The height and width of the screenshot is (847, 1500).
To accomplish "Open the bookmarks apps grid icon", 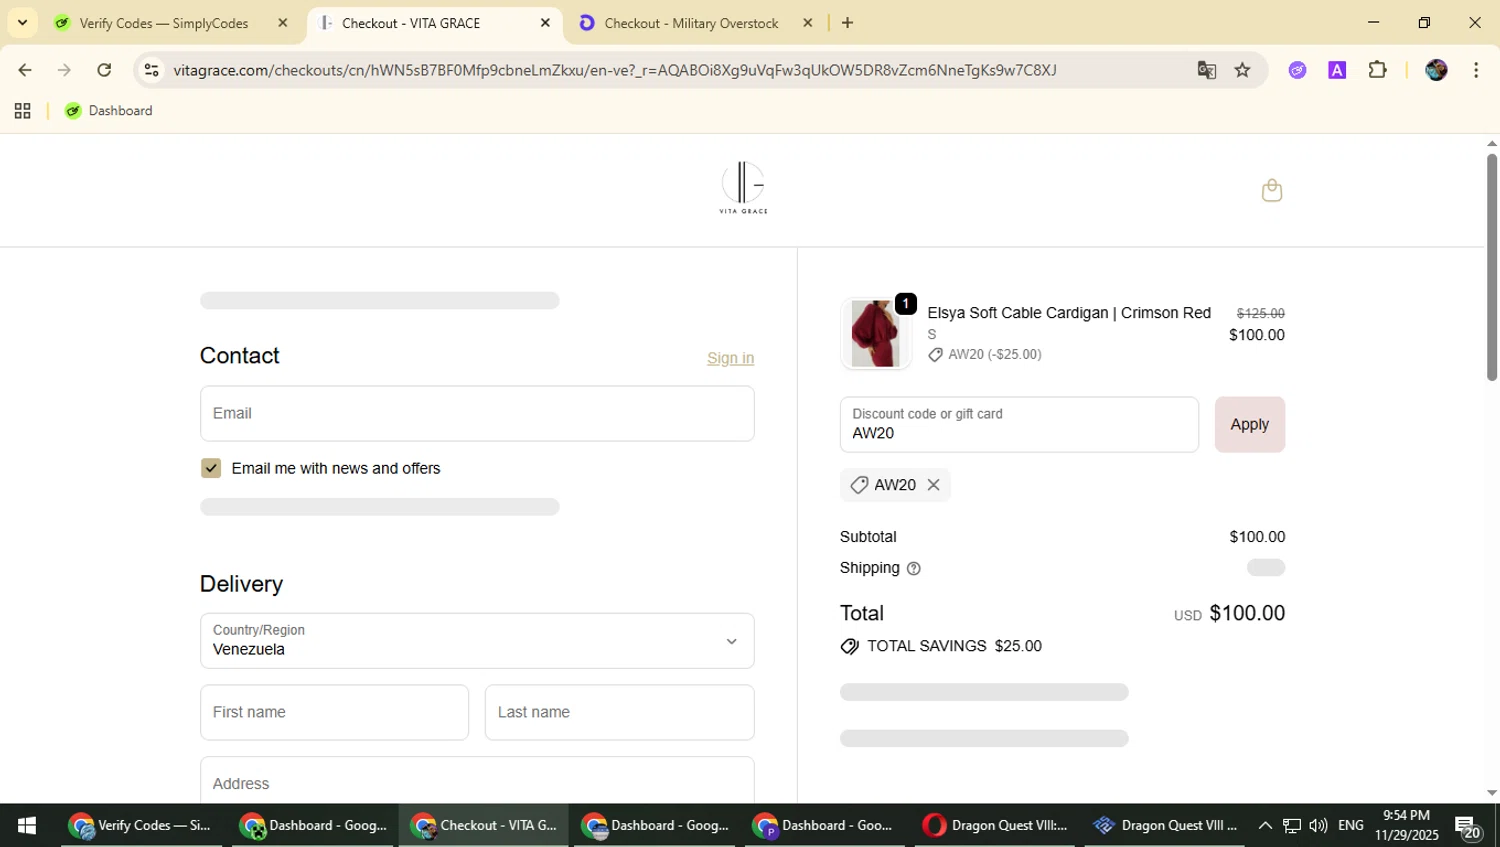I will (x=22, y=111).
